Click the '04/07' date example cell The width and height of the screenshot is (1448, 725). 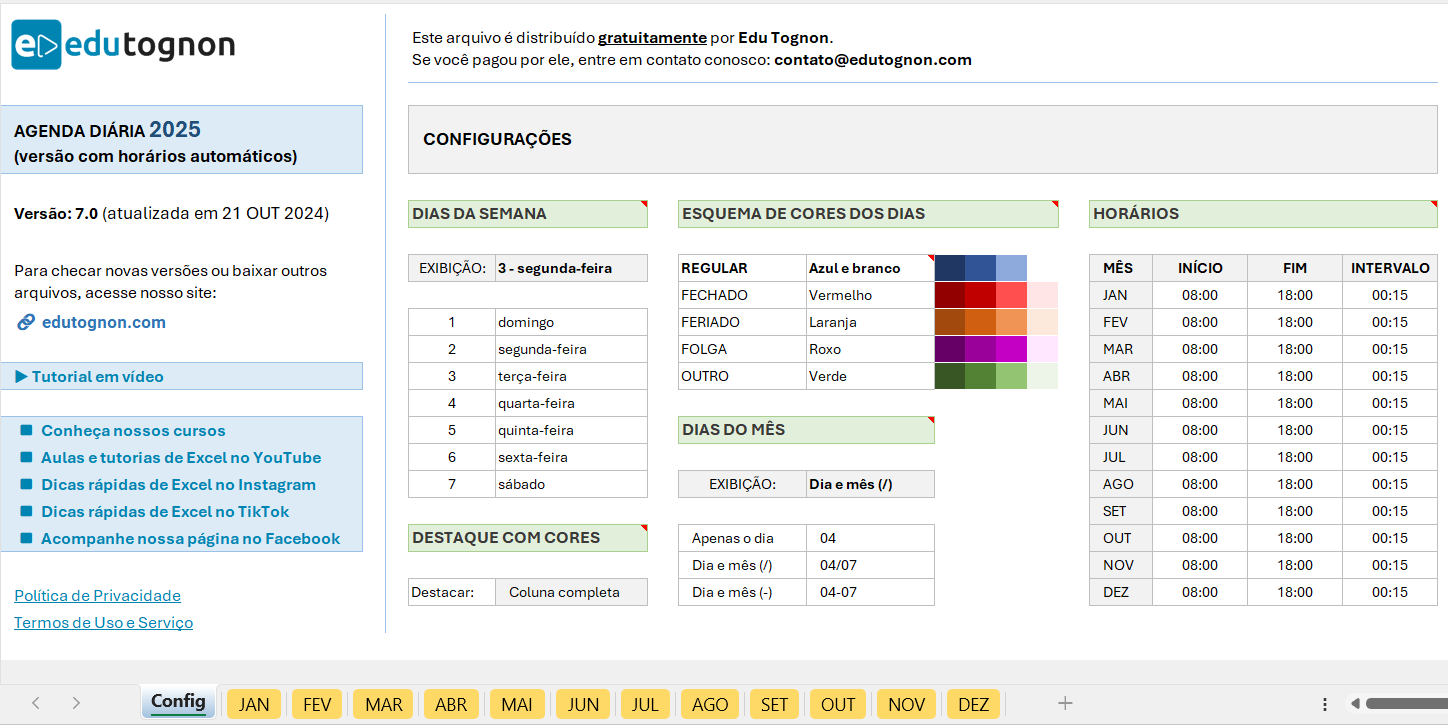[x=870, y=565]
